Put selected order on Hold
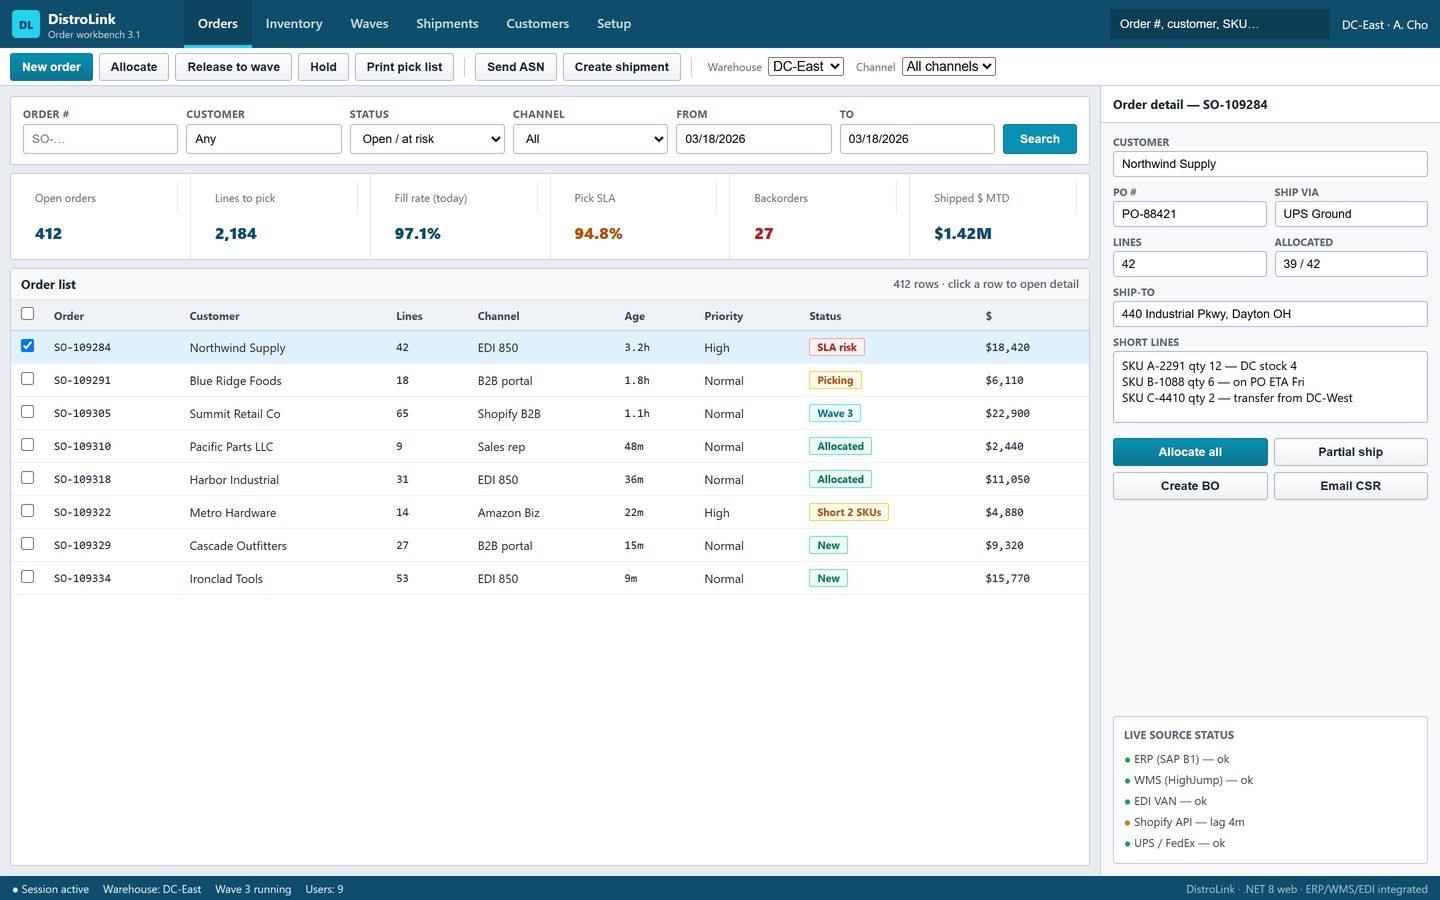 point(323,67)
